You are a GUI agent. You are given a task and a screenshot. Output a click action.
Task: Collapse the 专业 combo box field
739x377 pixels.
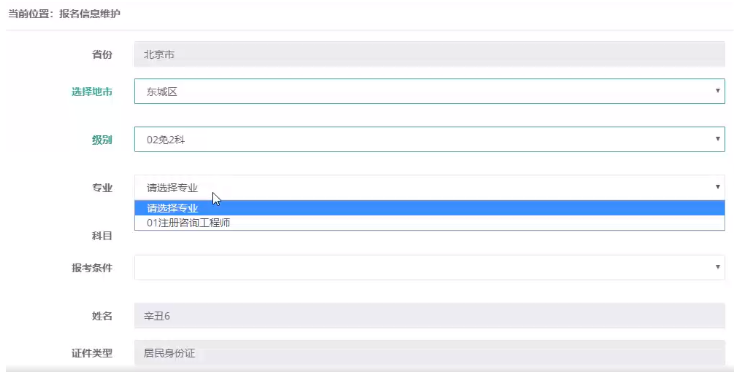429,187
